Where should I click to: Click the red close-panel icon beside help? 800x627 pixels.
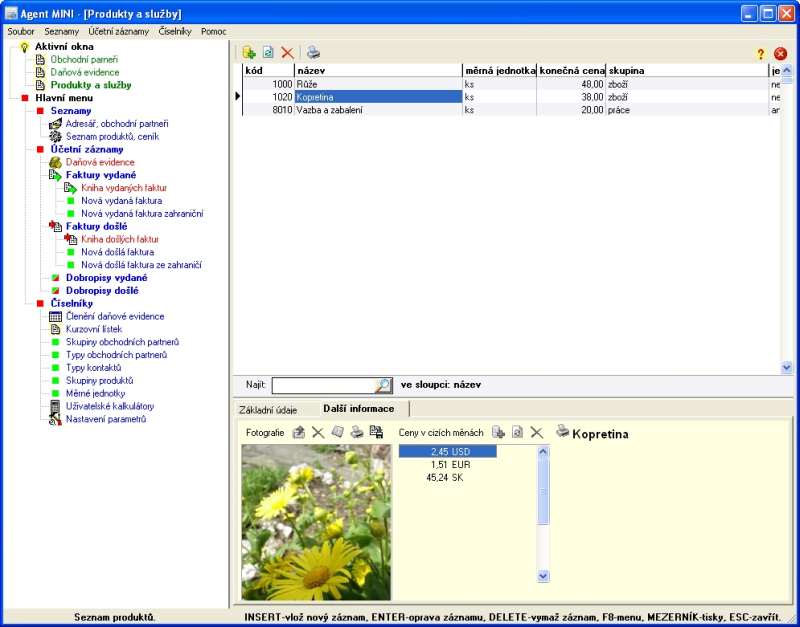[780, 54]
